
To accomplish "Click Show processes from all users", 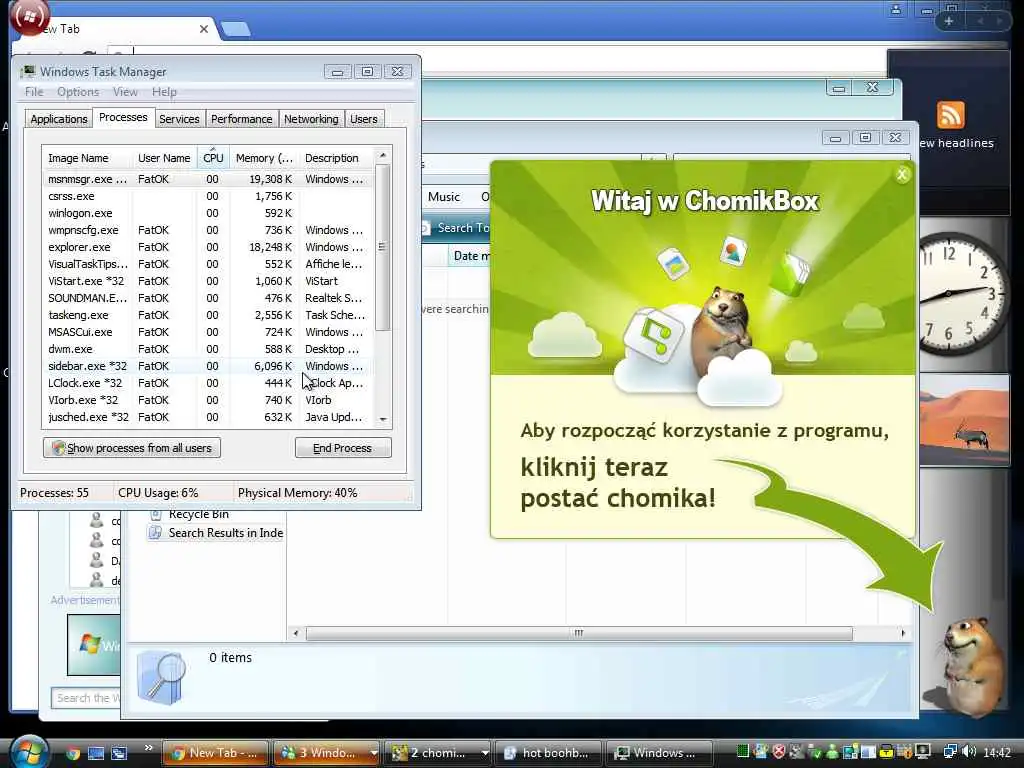I will tap(132, 448).
